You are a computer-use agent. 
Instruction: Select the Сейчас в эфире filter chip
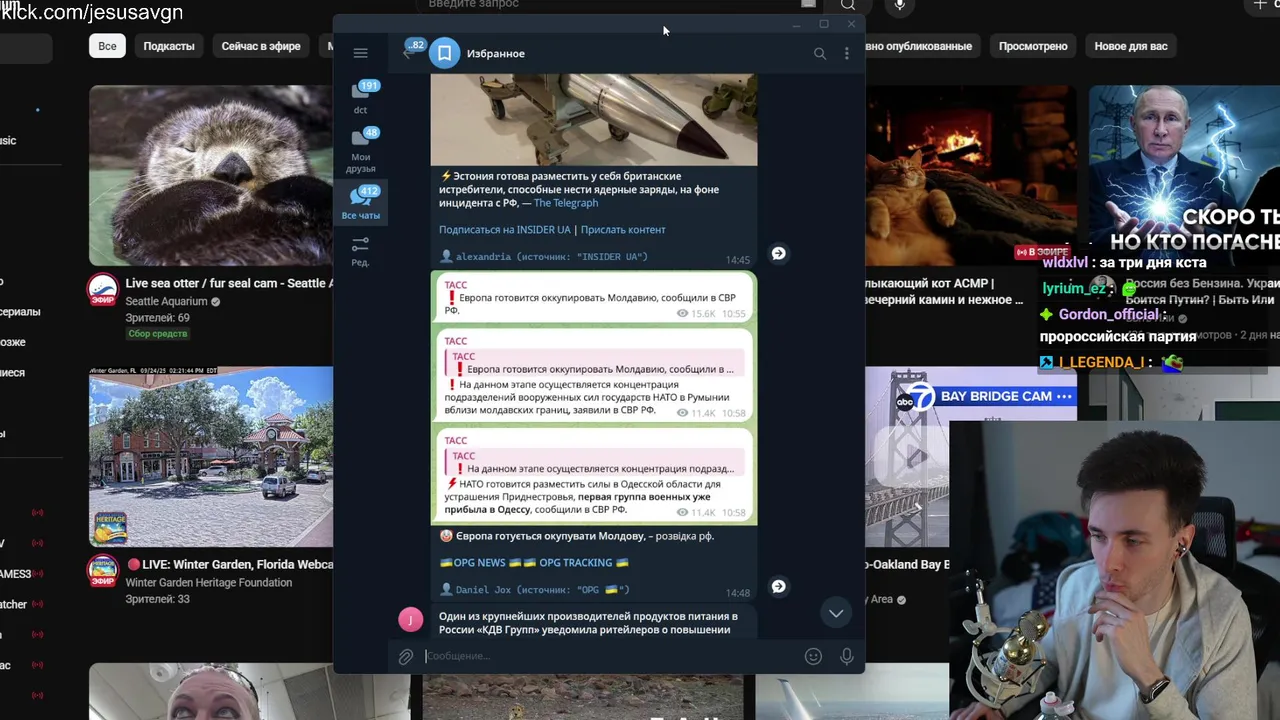(x=261, y=46)
